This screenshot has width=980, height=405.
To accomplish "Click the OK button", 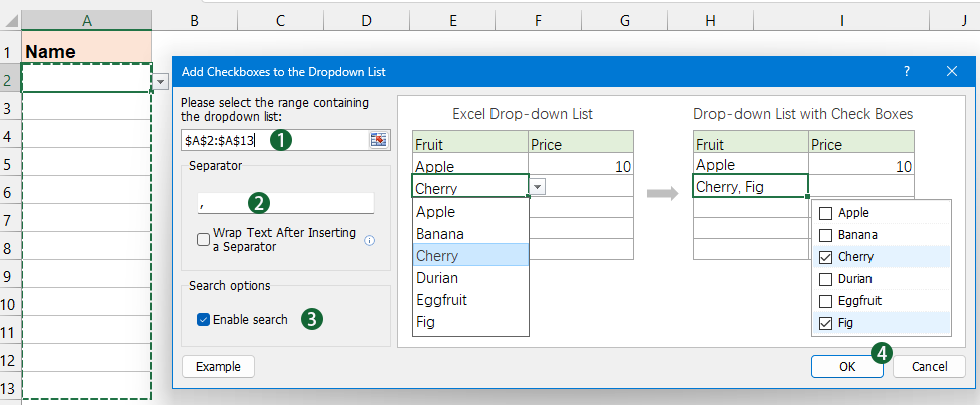I will [847, 367].
